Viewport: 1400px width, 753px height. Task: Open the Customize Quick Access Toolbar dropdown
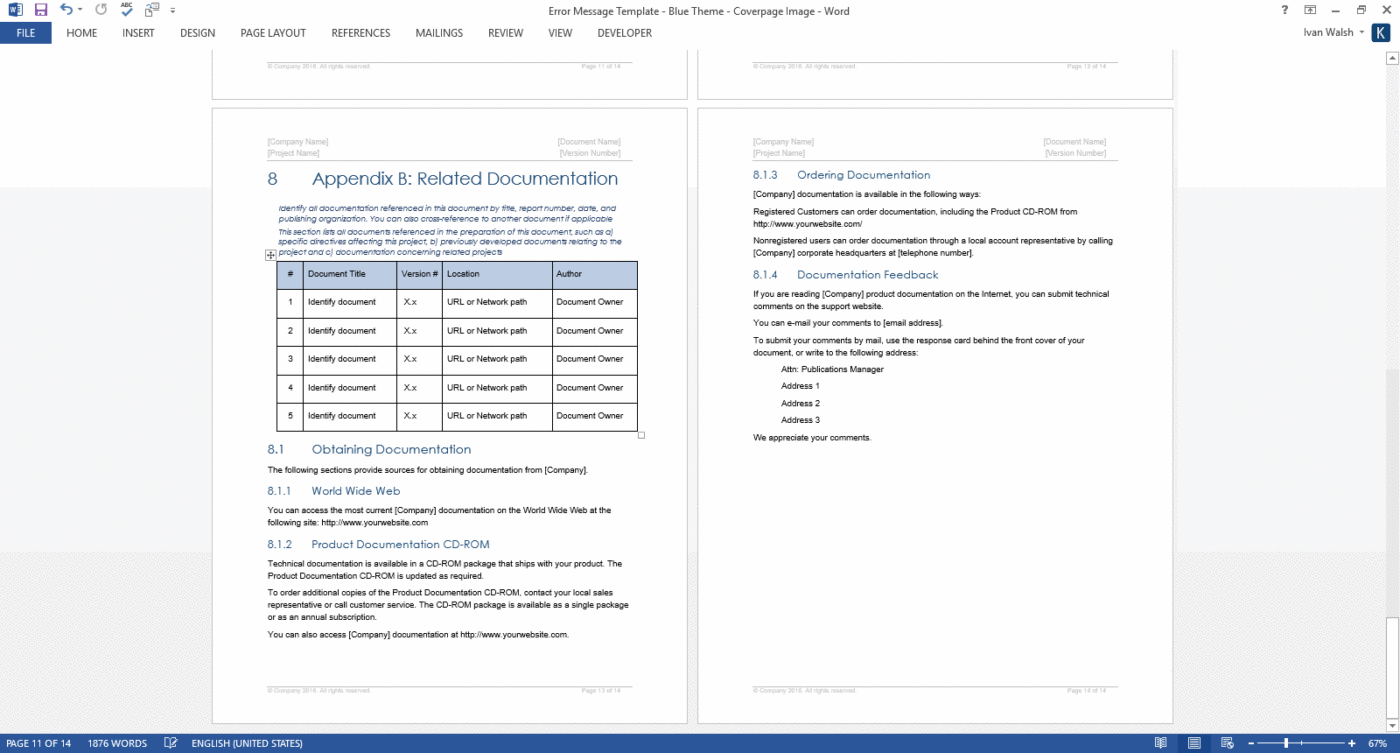point(171,10)
